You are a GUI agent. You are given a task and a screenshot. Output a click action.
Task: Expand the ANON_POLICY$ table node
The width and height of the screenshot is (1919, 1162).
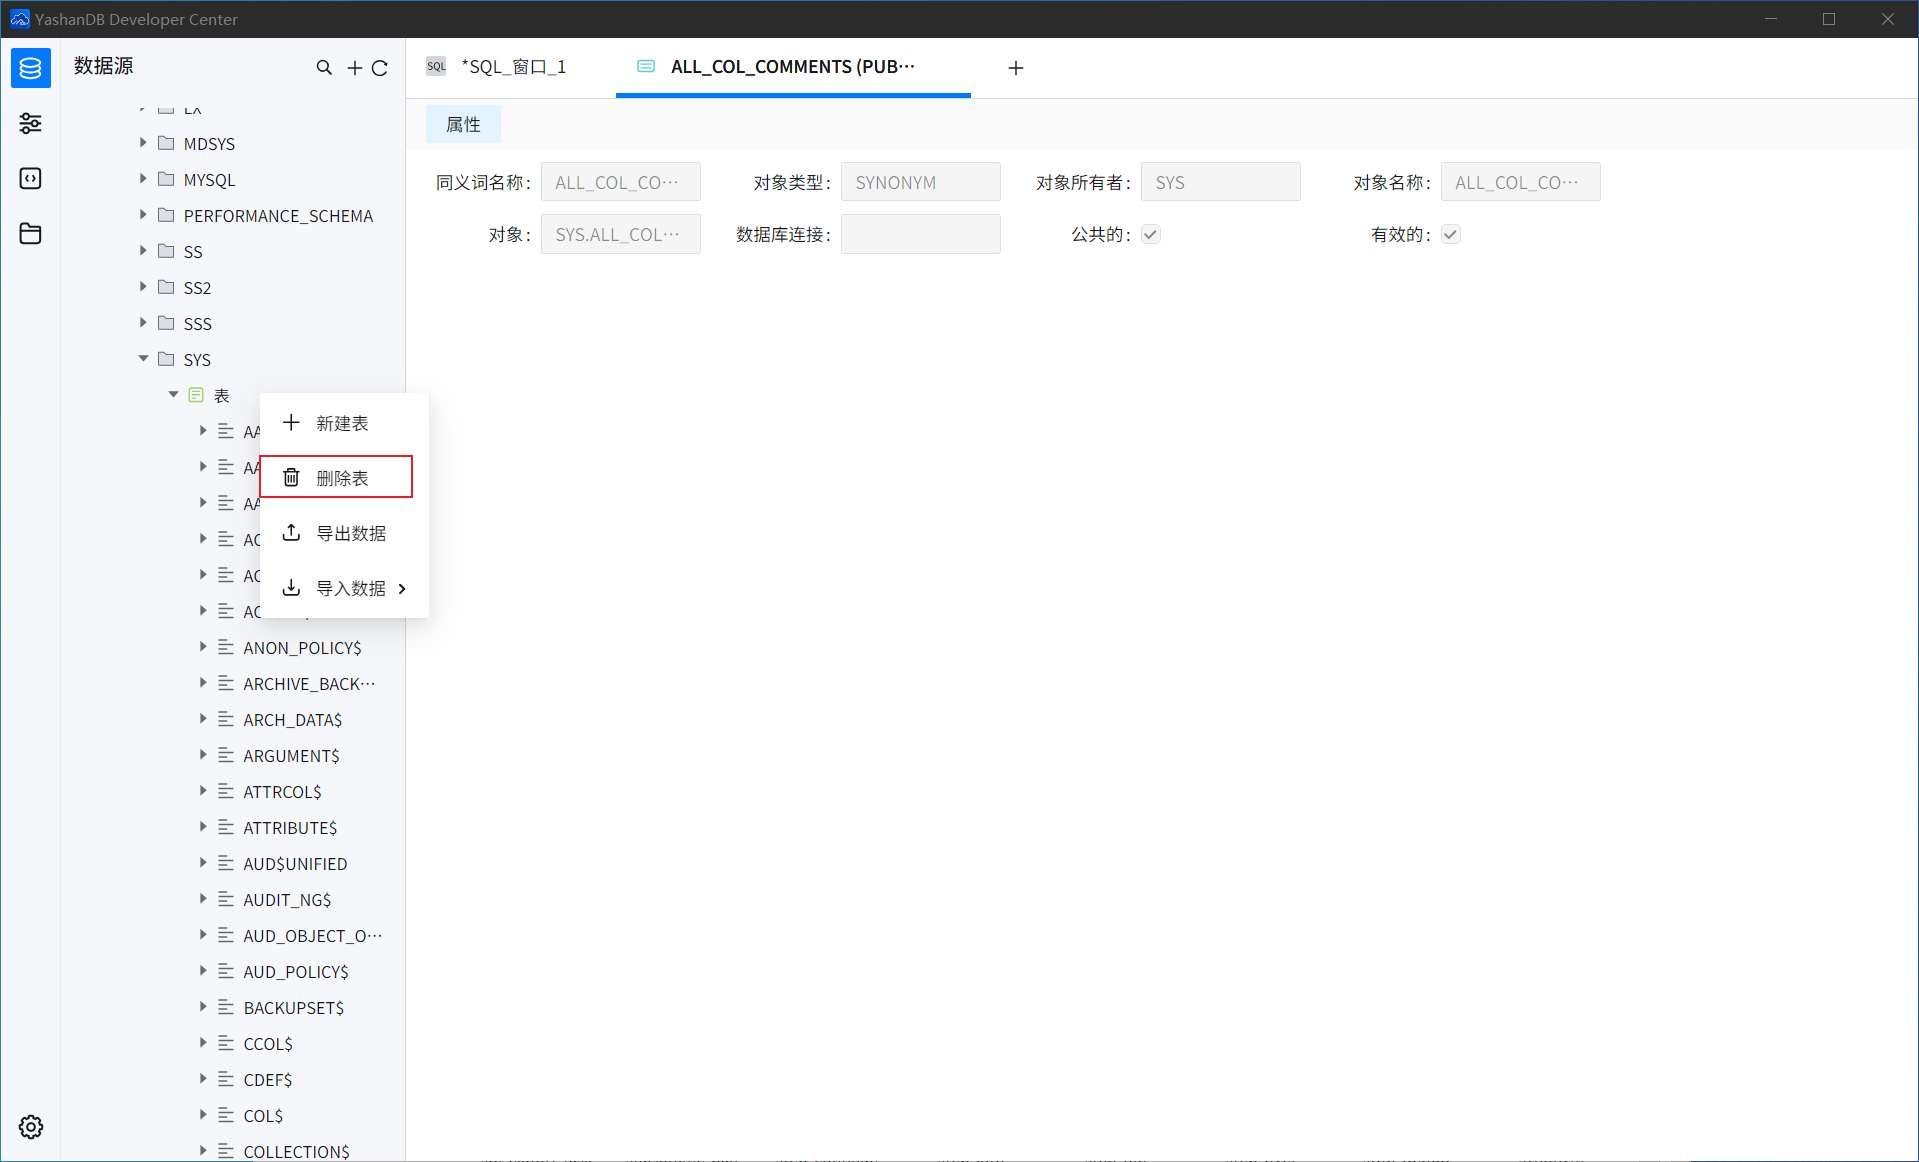(x=203, y=647)
